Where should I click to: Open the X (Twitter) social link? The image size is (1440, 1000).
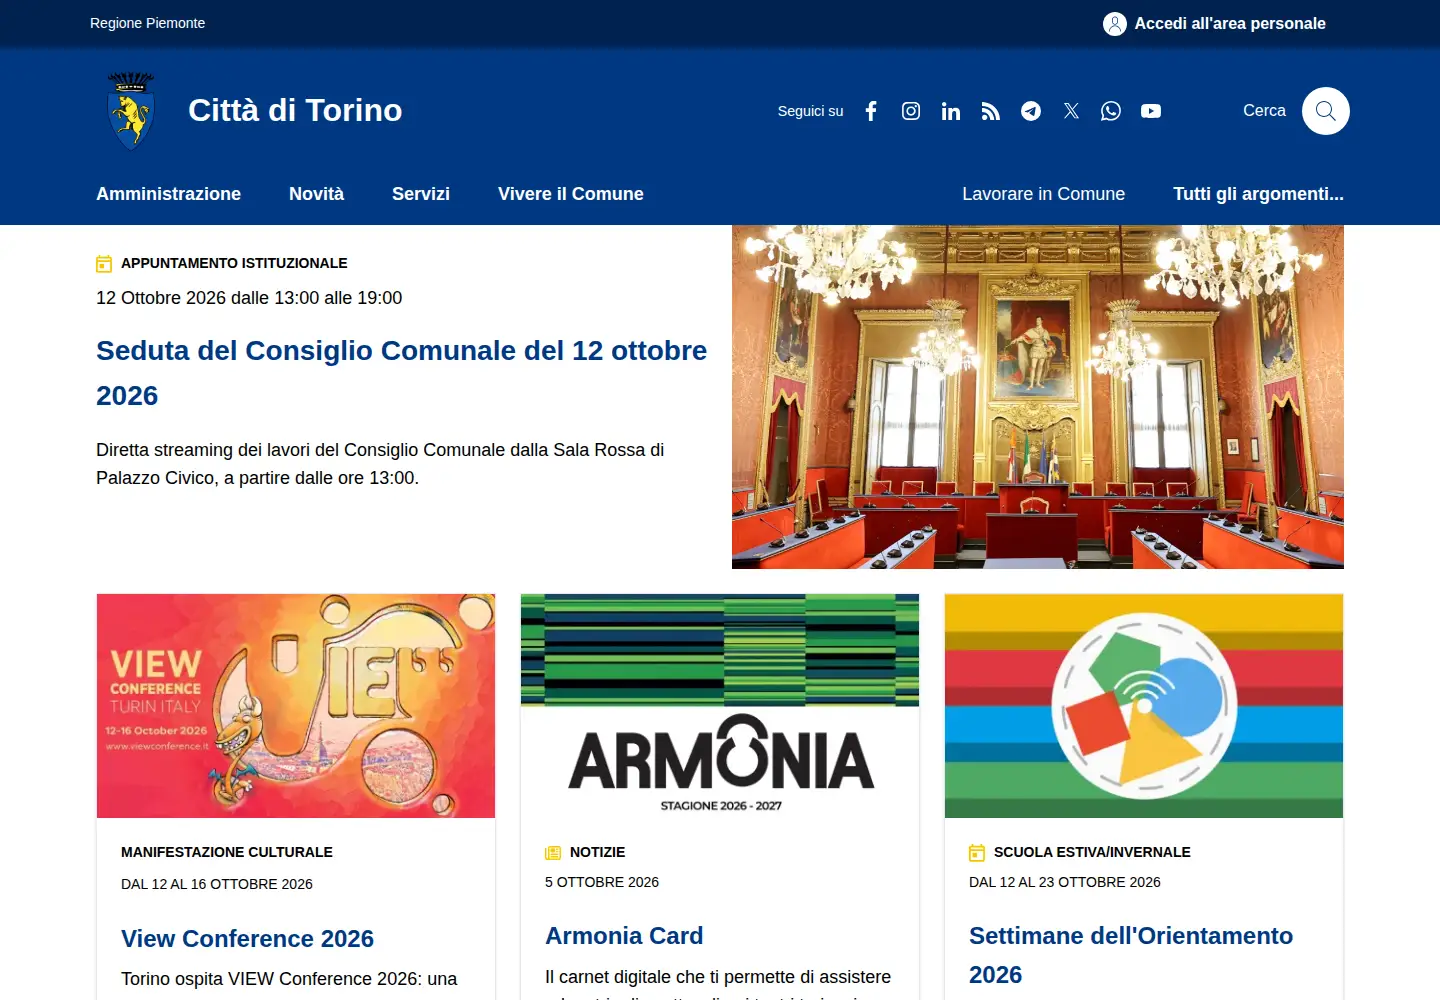click(x=1071, y=111)
